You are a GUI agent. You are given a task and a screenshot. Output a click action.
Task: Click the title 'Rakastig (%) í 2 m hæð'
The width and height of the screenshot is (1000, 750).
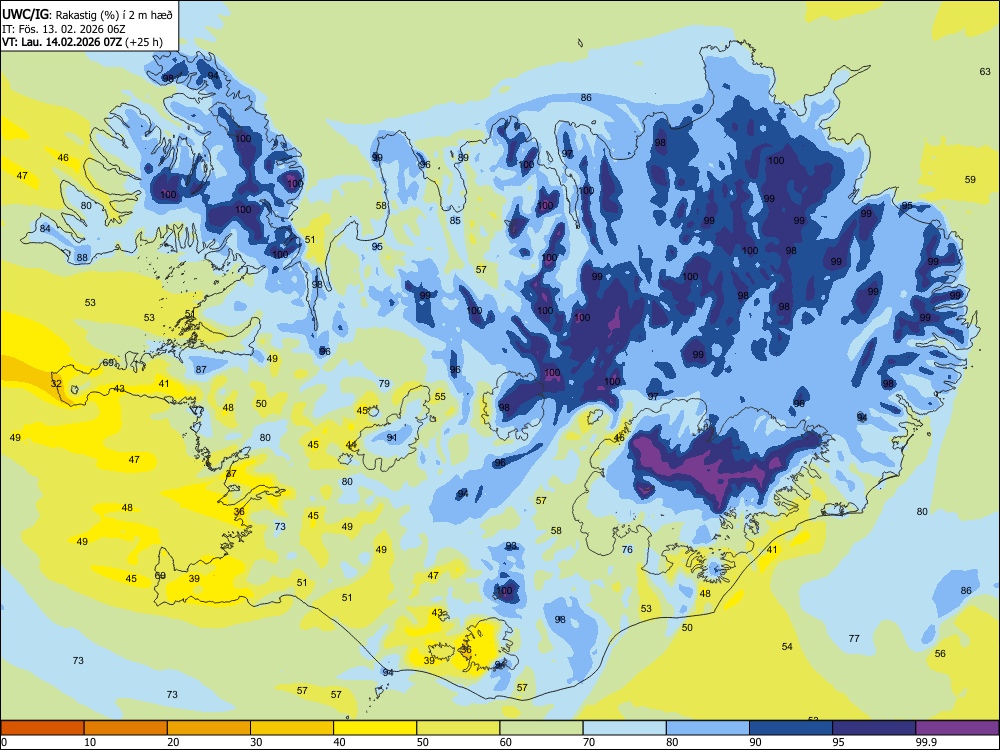point(114,15)
